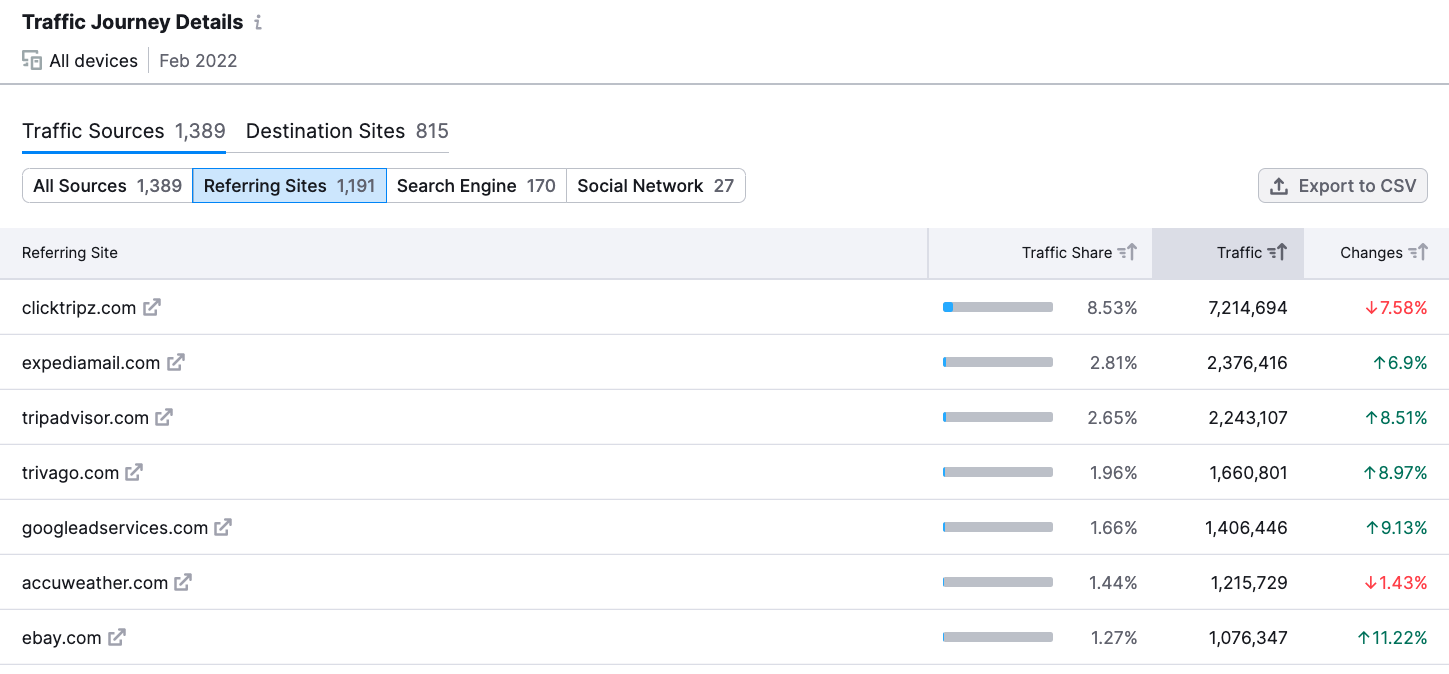1449x674 pixels.
Task: Click the 11.22% increase for ebay.com
Action: 1392,638
